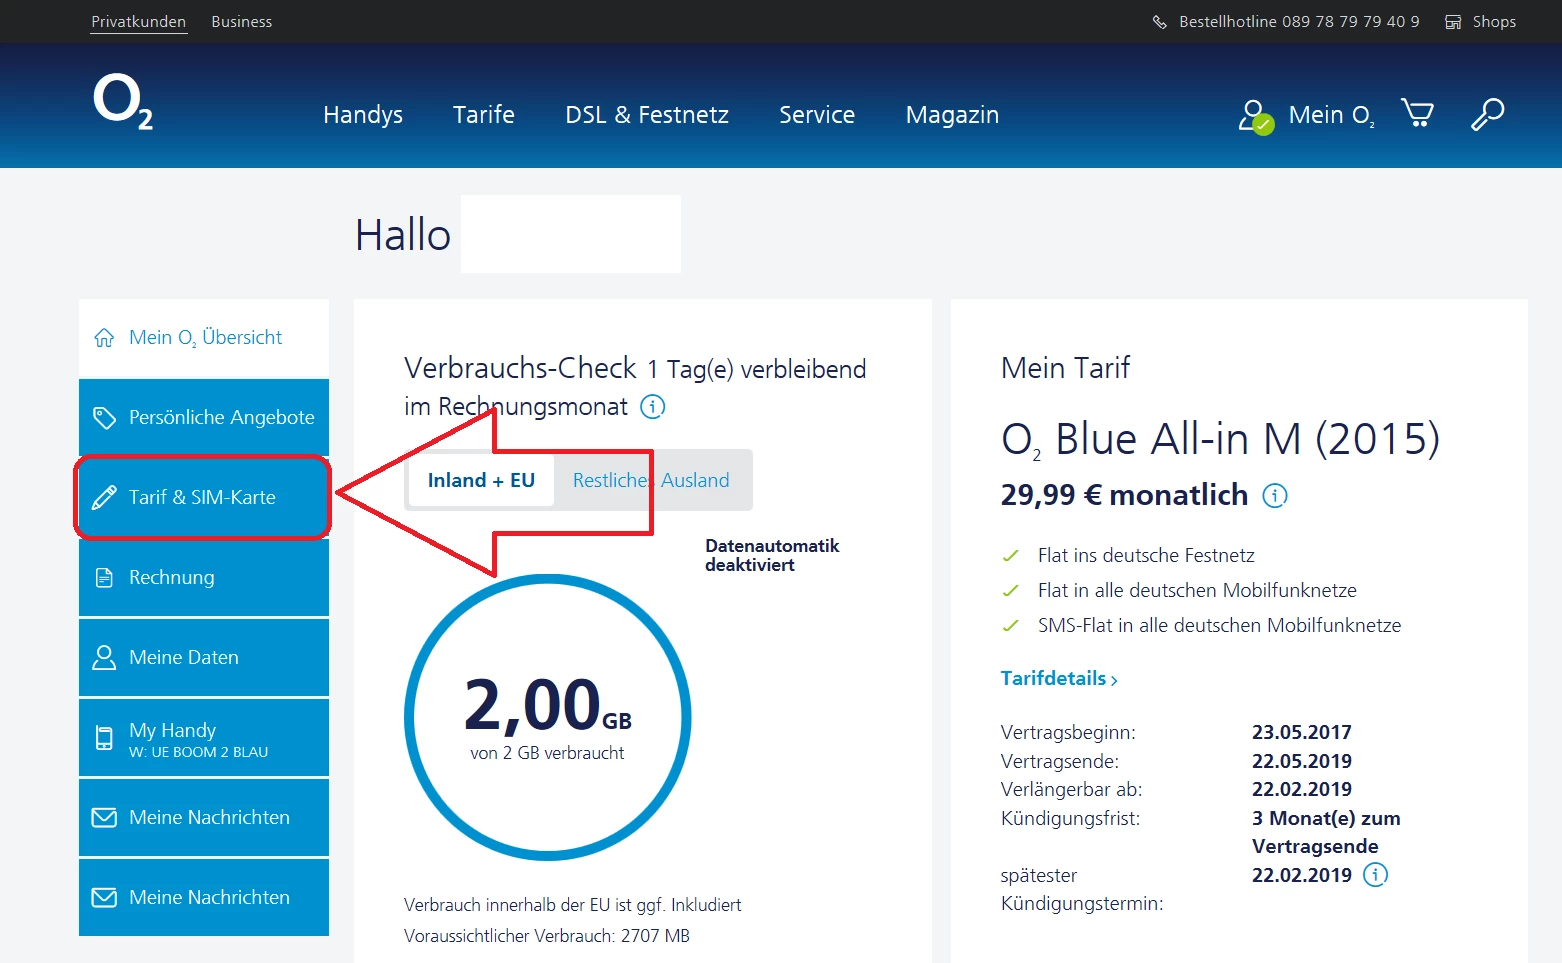This screenshot has height=963, width=1562.
Task: Open the shopping cart
Action: coord(1417,113)
